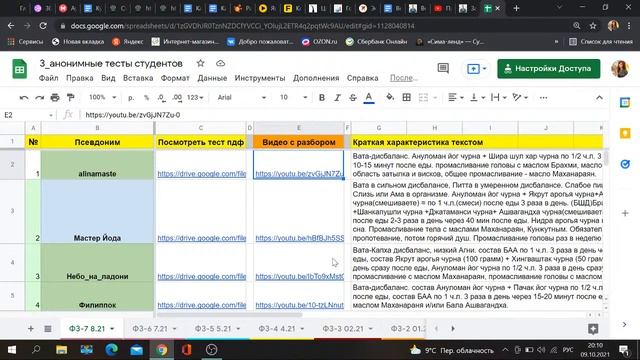Open the all sheets list icon
640x360 pixels.
tap(48, 329)
